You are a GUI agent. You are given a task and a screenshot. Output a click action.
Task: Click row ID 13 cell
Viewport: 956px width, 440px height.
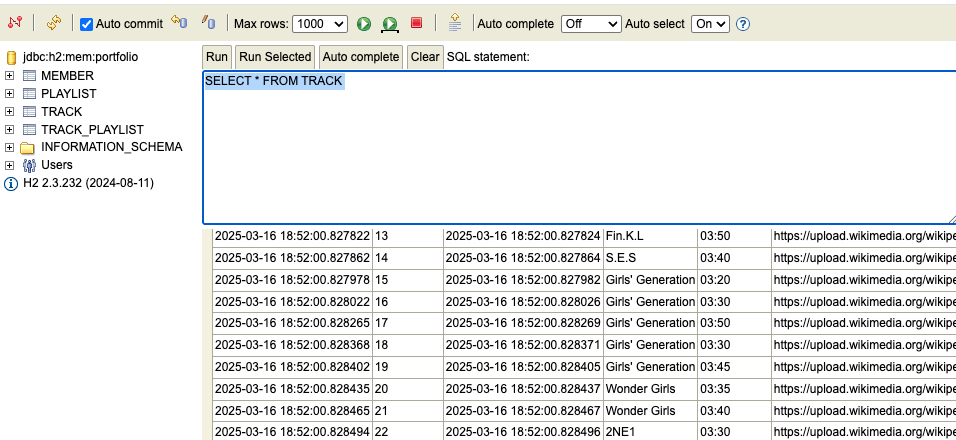407,236
